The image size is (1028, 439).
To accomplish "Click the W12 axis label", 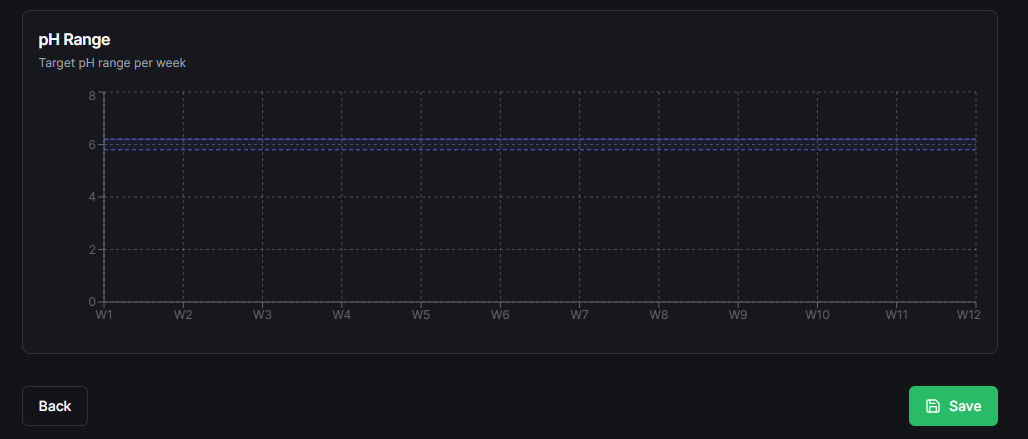I will click(968, 315).
